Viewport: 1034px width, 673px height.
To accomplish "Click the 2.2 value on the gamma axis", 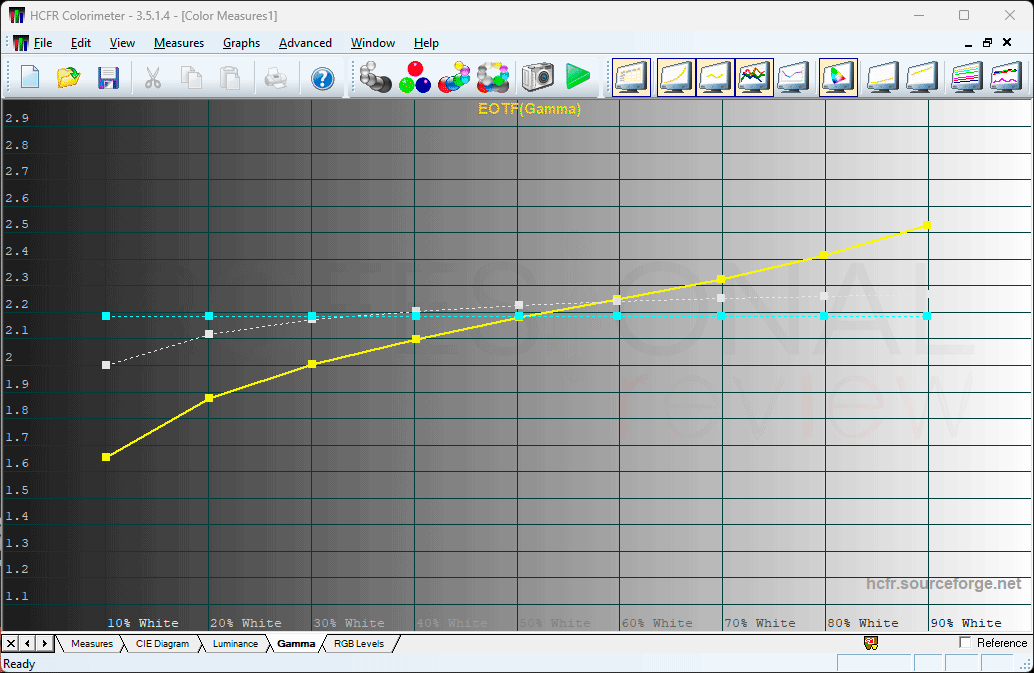I will (x=17, y=304).
